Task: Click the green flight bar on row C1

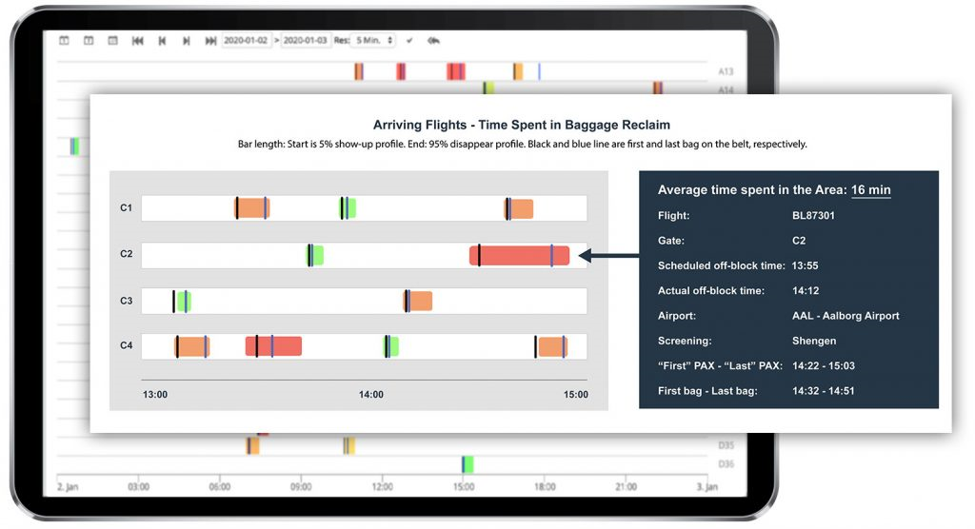Action: 348,208
